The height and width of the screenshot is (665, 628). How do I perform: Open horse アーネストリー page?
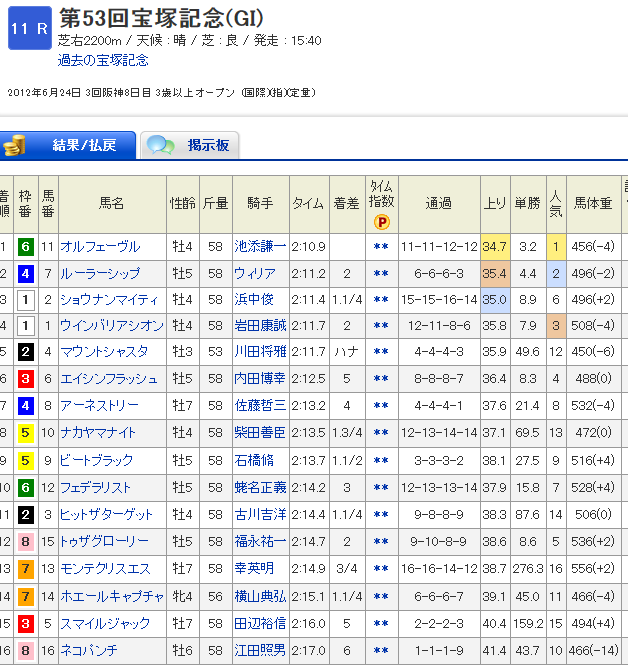tap(99, 405)
